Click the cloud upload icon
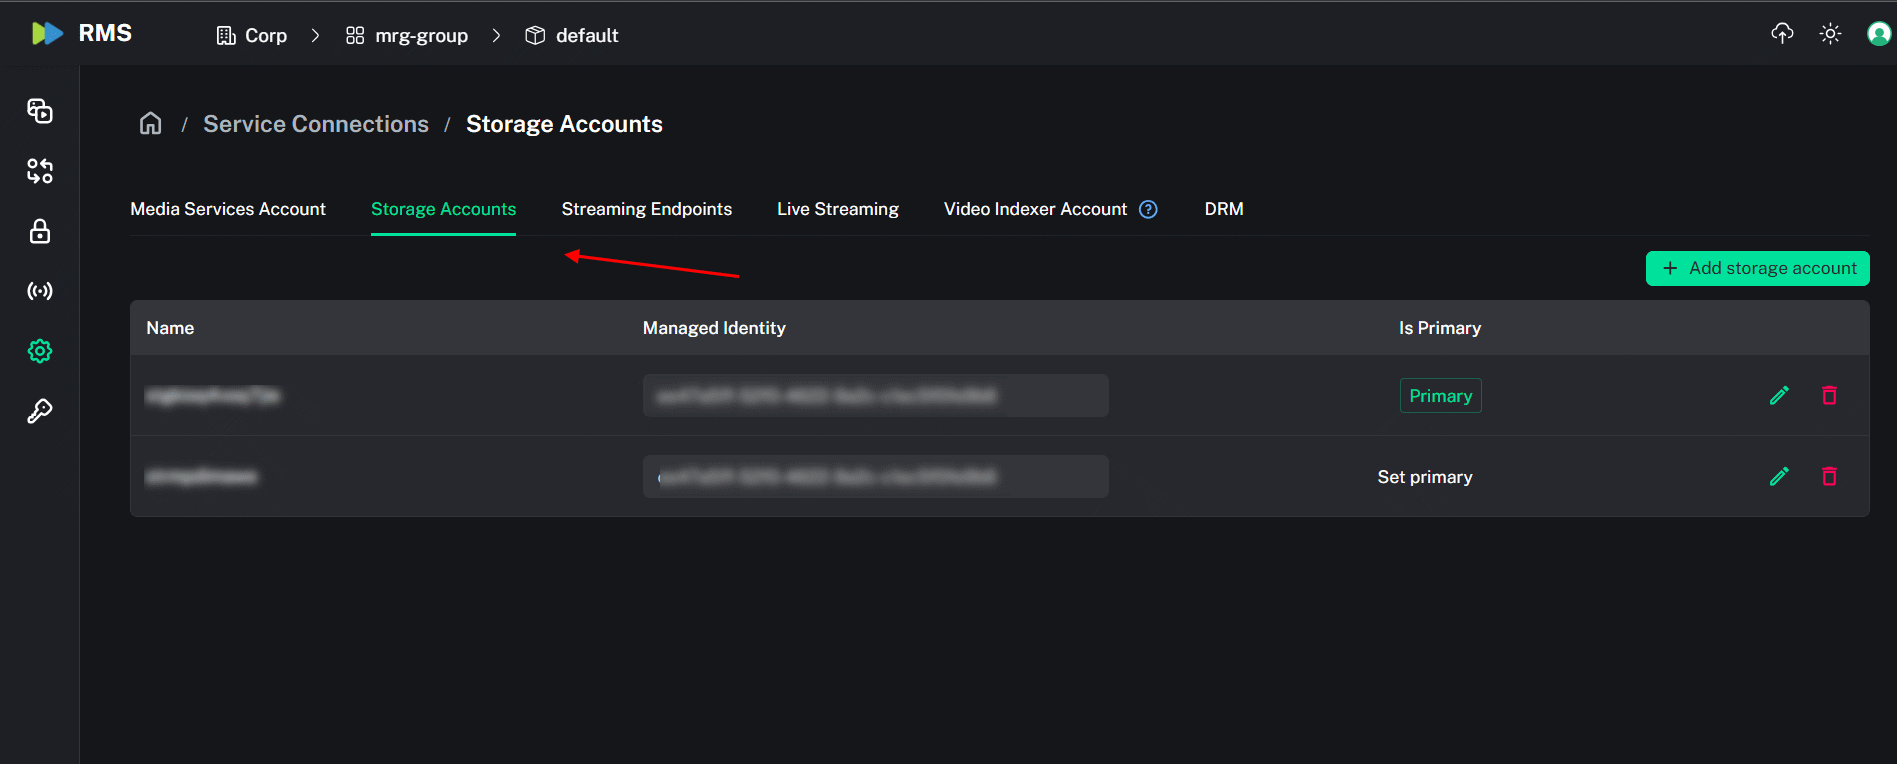The image size is (1897, 764). 1782,33
